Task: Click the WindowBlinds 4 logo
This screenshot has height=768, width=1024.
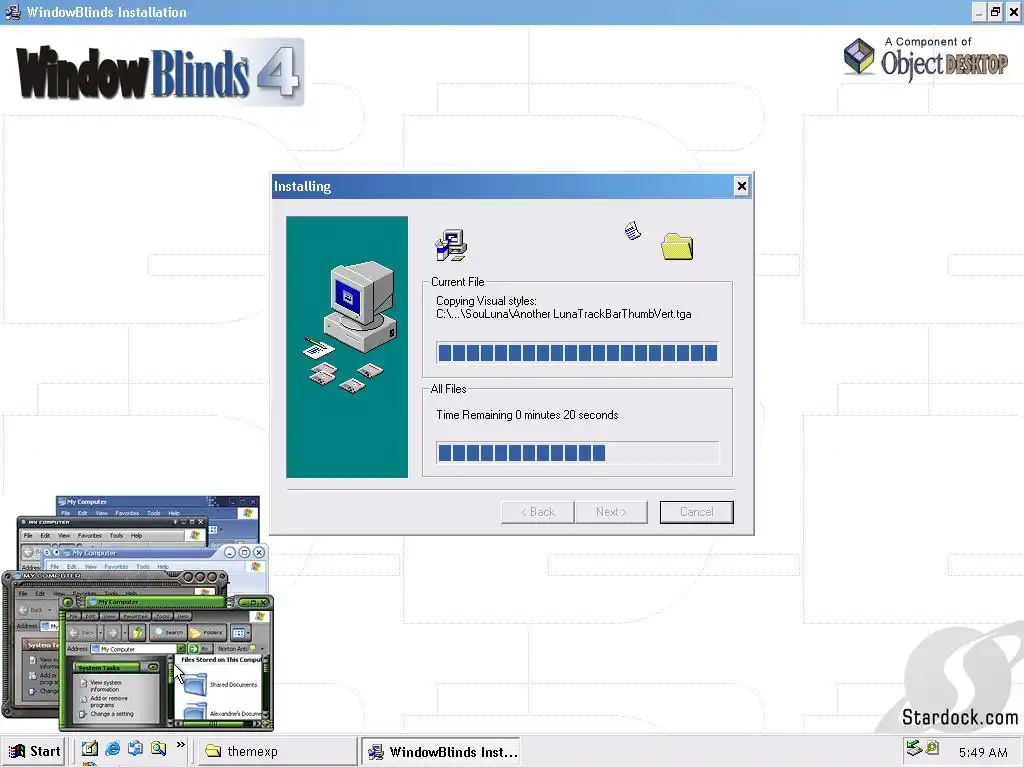Action: pyautogui.click(x=160, y=72)
